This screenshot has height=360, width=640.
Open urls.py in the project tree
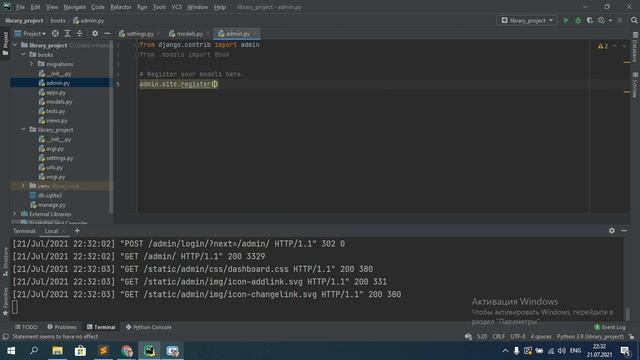click(54, 167)
